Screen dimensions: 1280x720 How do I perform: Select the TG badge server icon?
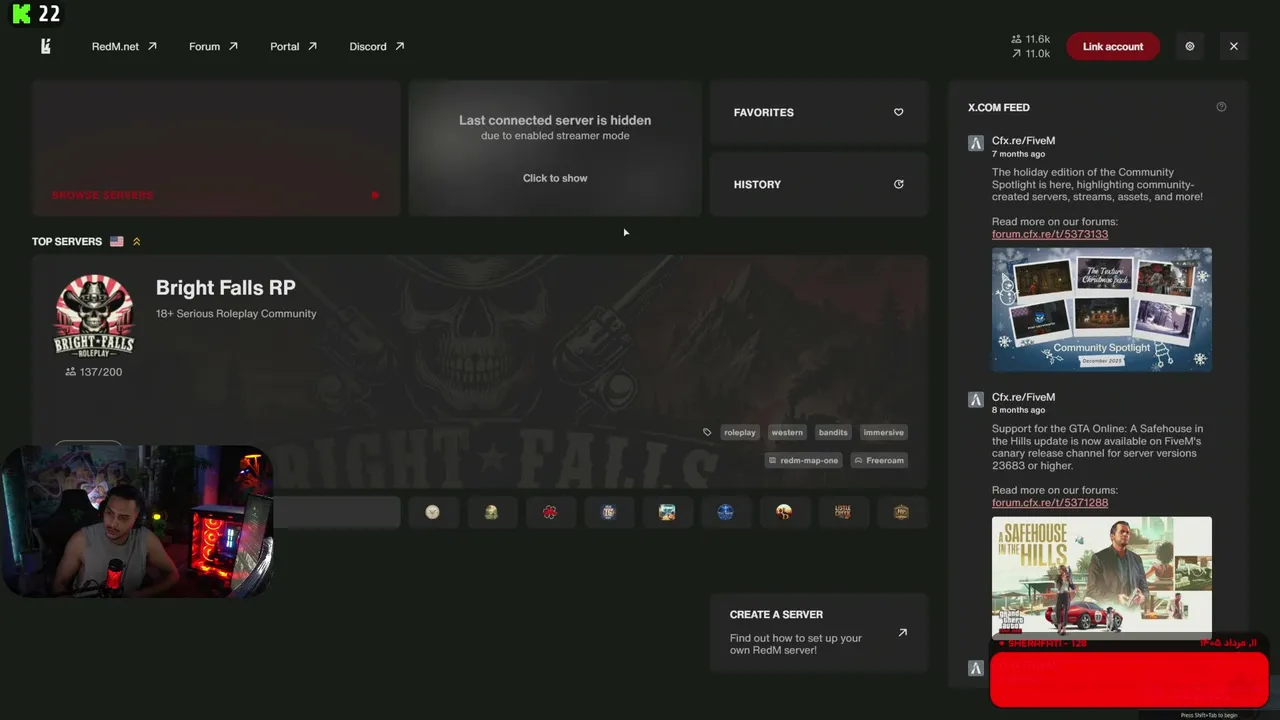[608, 512]
